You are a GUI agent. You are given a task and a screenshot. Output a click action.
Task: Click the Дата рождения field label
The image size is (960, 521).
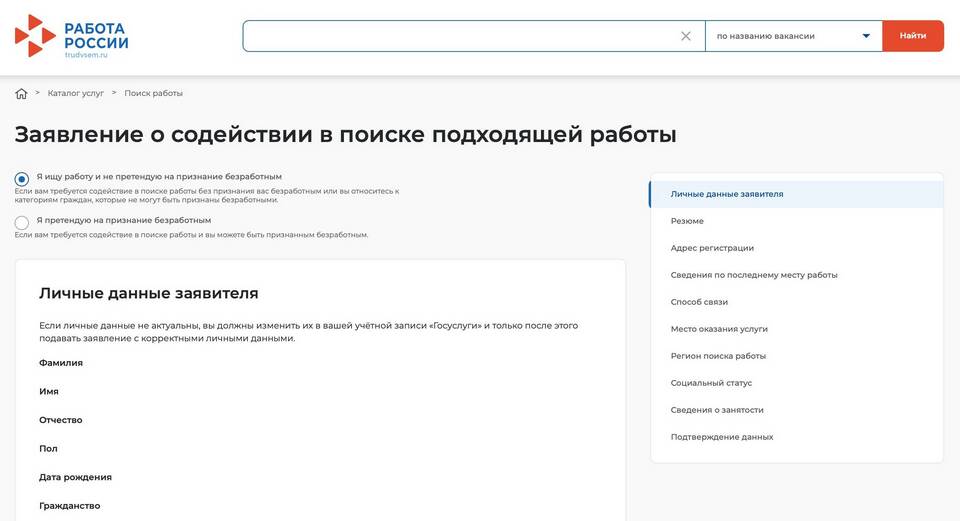tap(75, 477)
